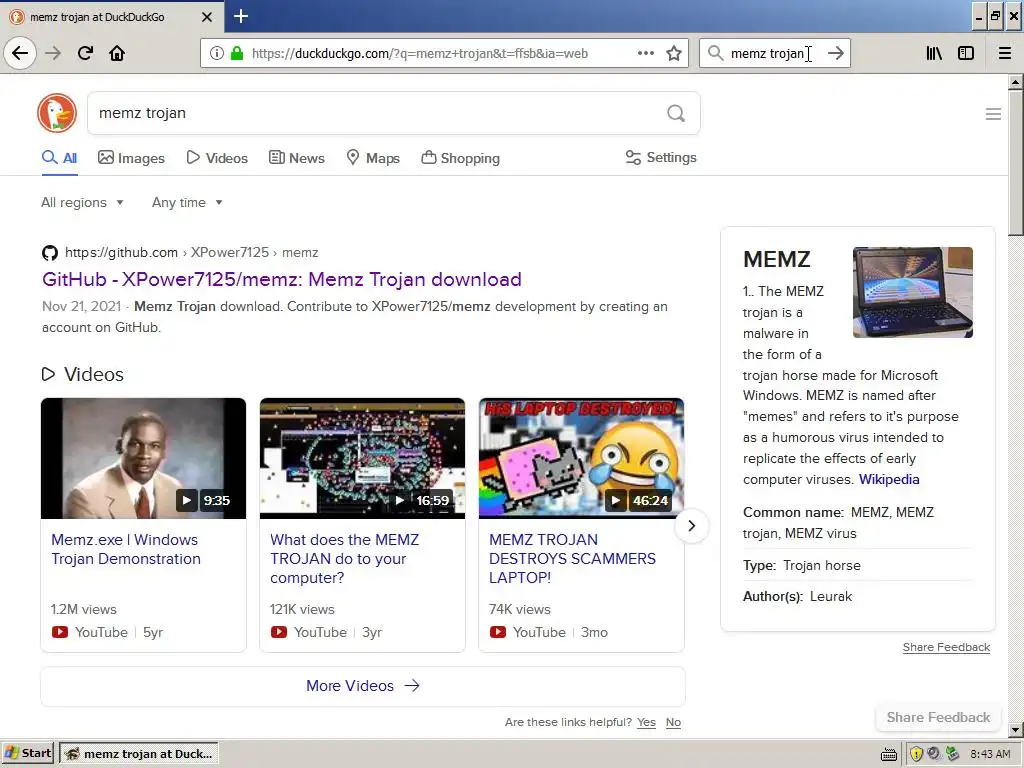
Task: Click the scrollbar up arrow
Action: pos(1015,82)
